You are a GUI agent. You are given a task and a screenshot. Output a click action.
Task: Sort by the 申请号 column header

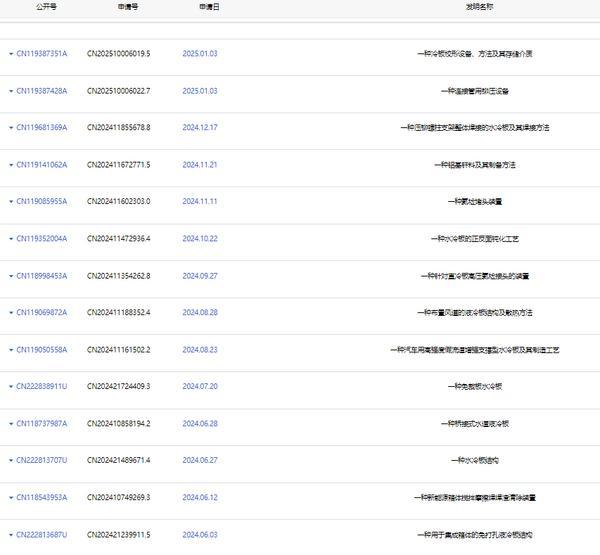click(127, 6)
